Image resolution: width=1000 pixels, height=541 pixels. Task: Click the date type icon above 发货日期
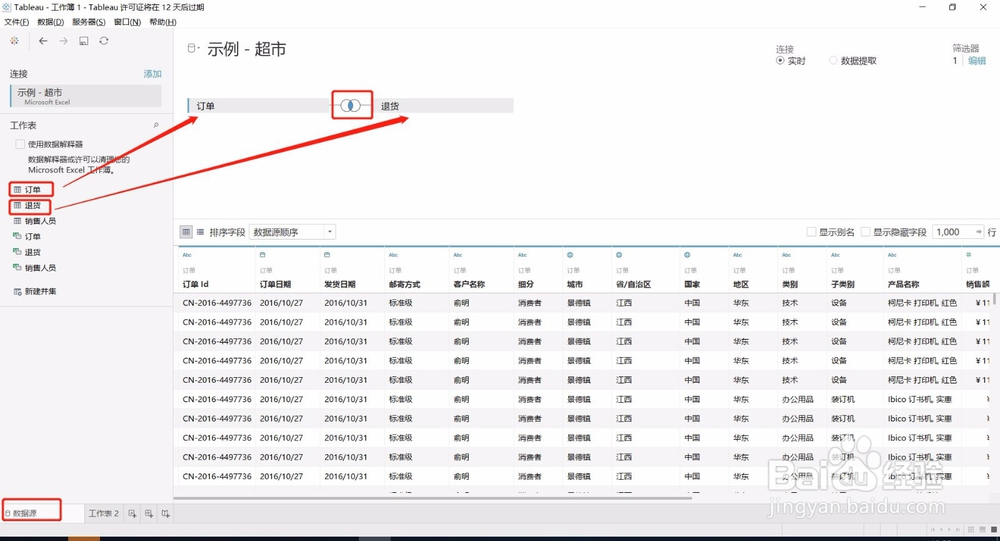coord(327,255)
